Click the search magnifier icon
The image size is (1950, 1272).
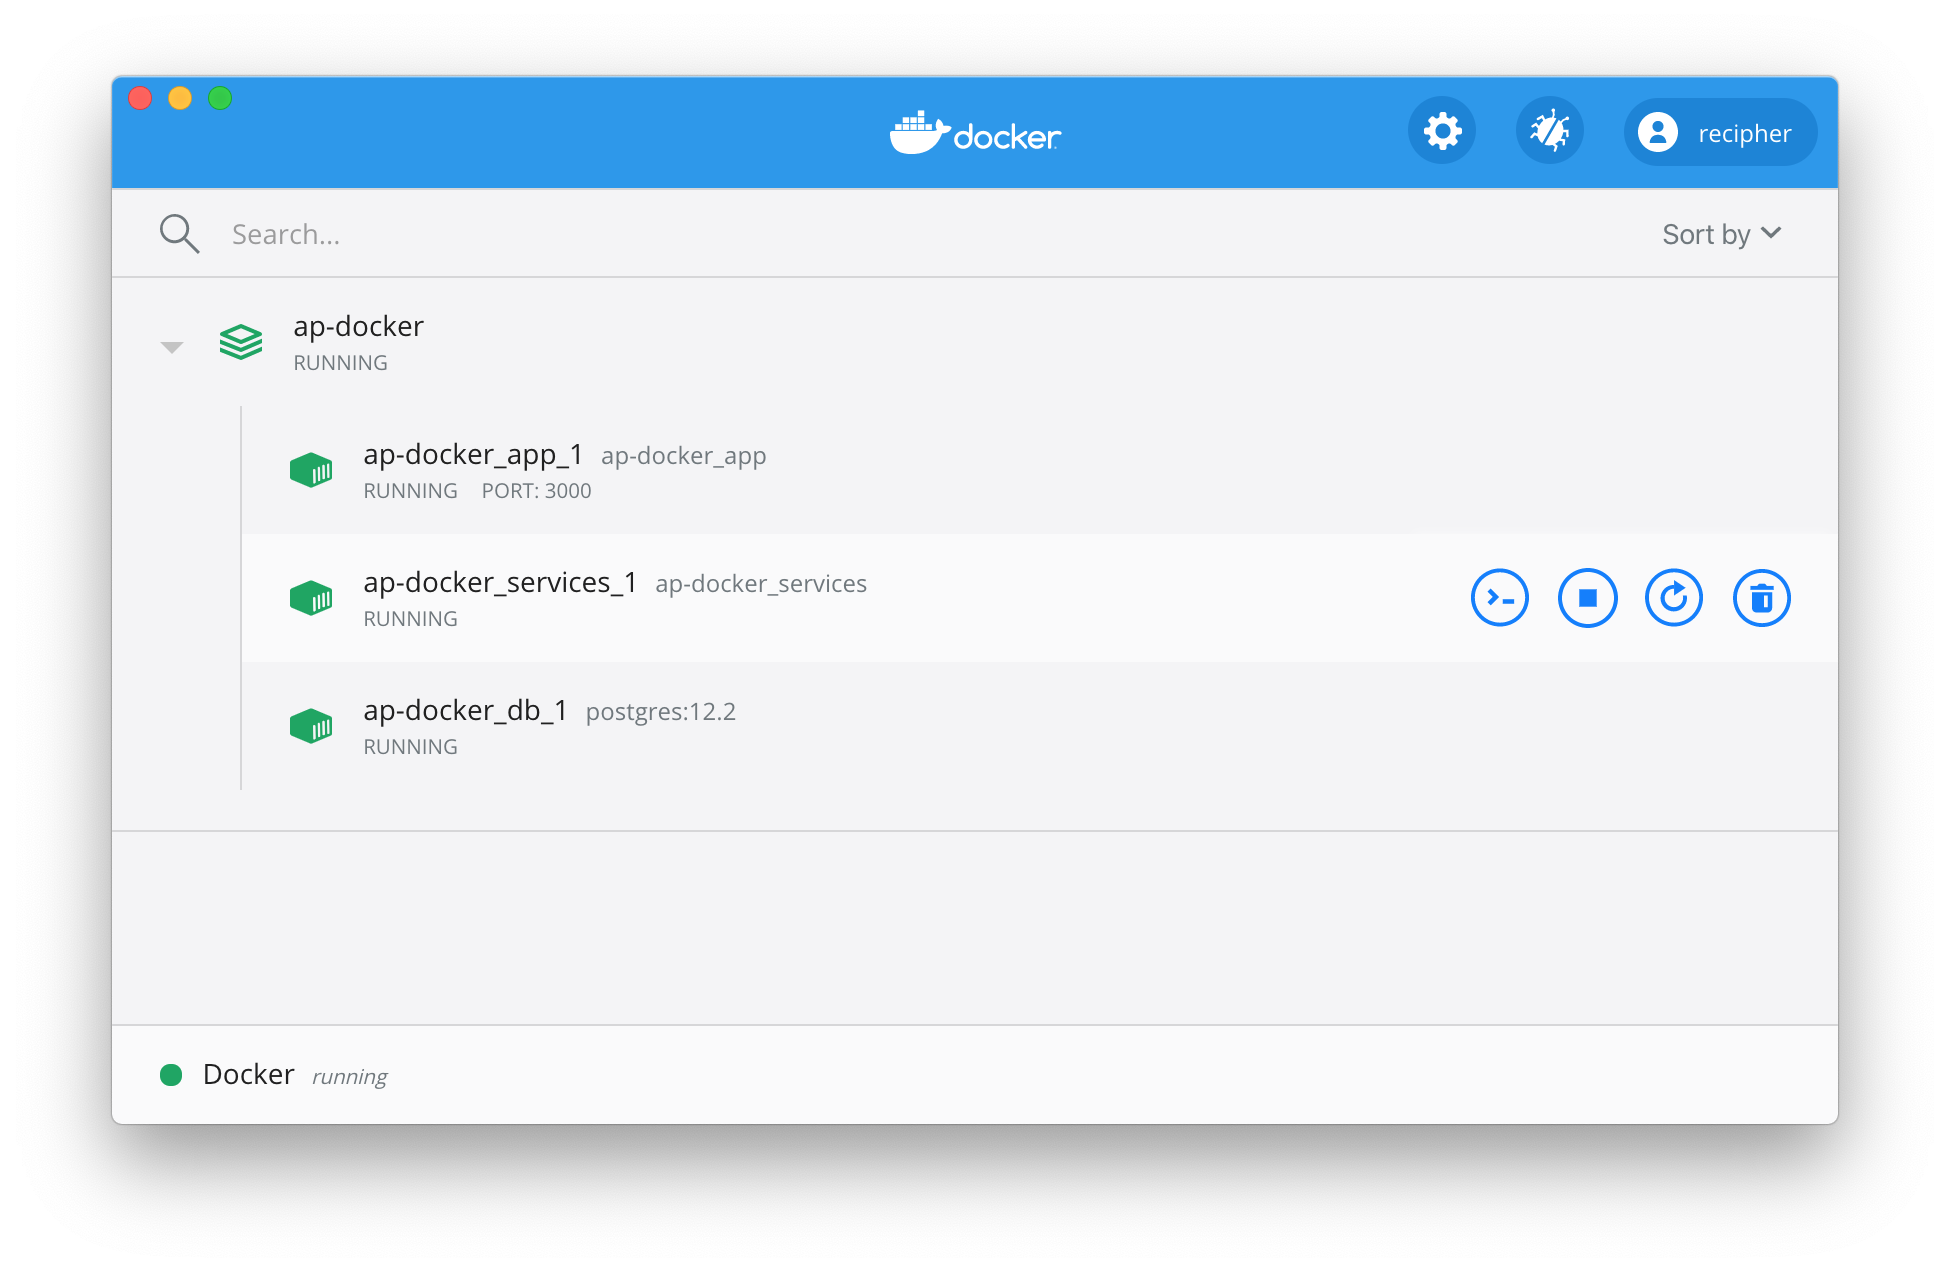point(179,234)
